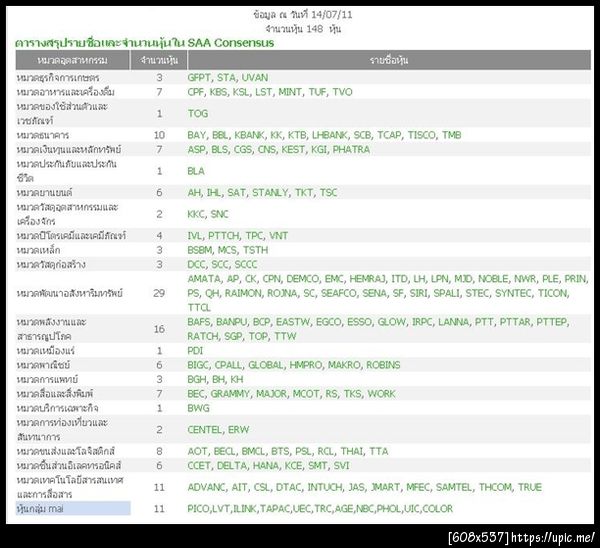Select the BWG ticker
Screen dimensions: 600x548
pyautogui.click(x=198, y=408)
